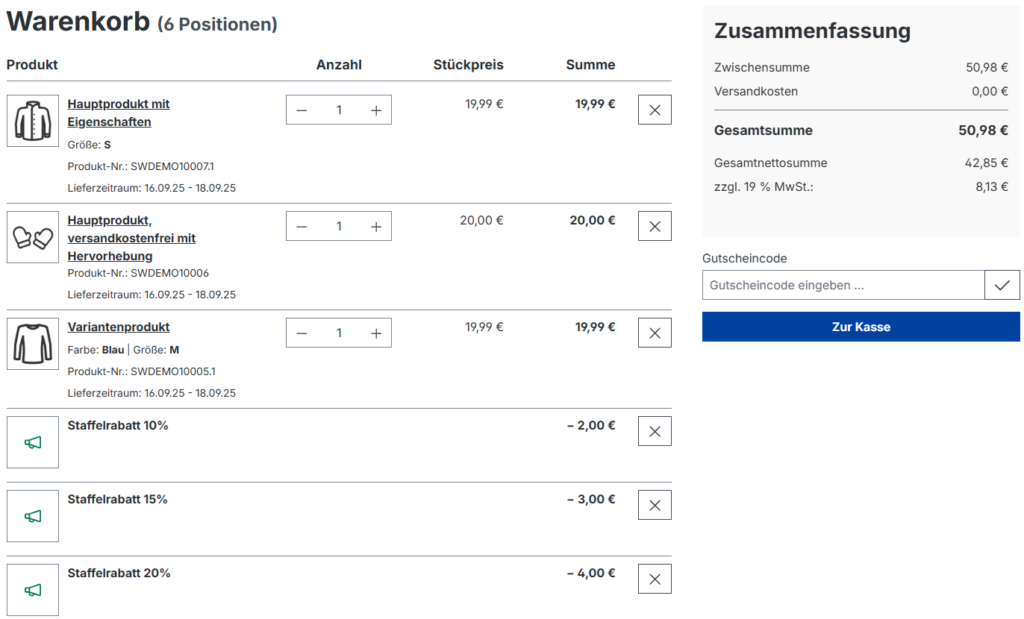Click the Gutscheincode input field

[x=843, y=285]
